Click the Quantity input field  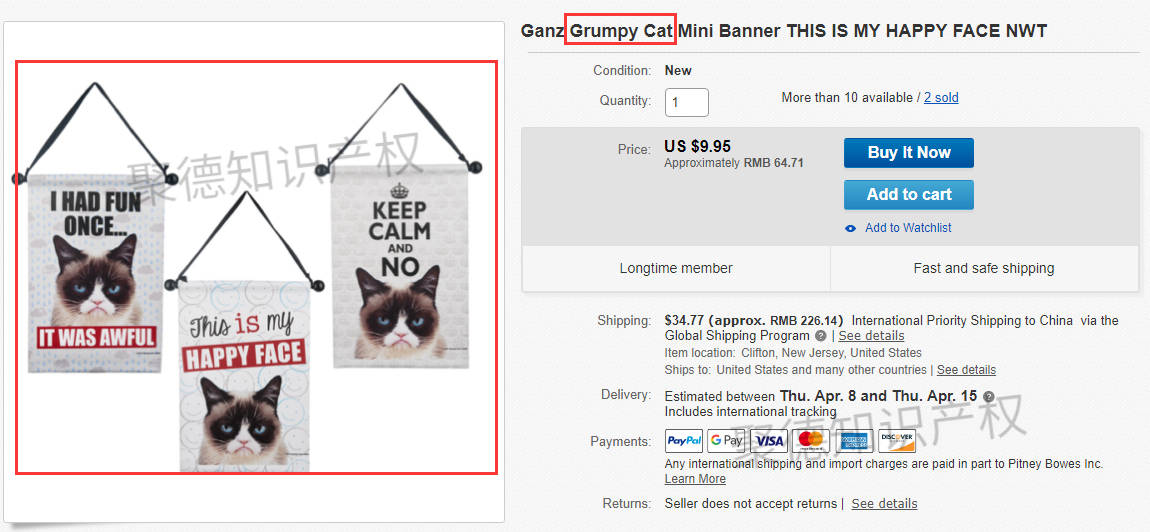(686, 102)
